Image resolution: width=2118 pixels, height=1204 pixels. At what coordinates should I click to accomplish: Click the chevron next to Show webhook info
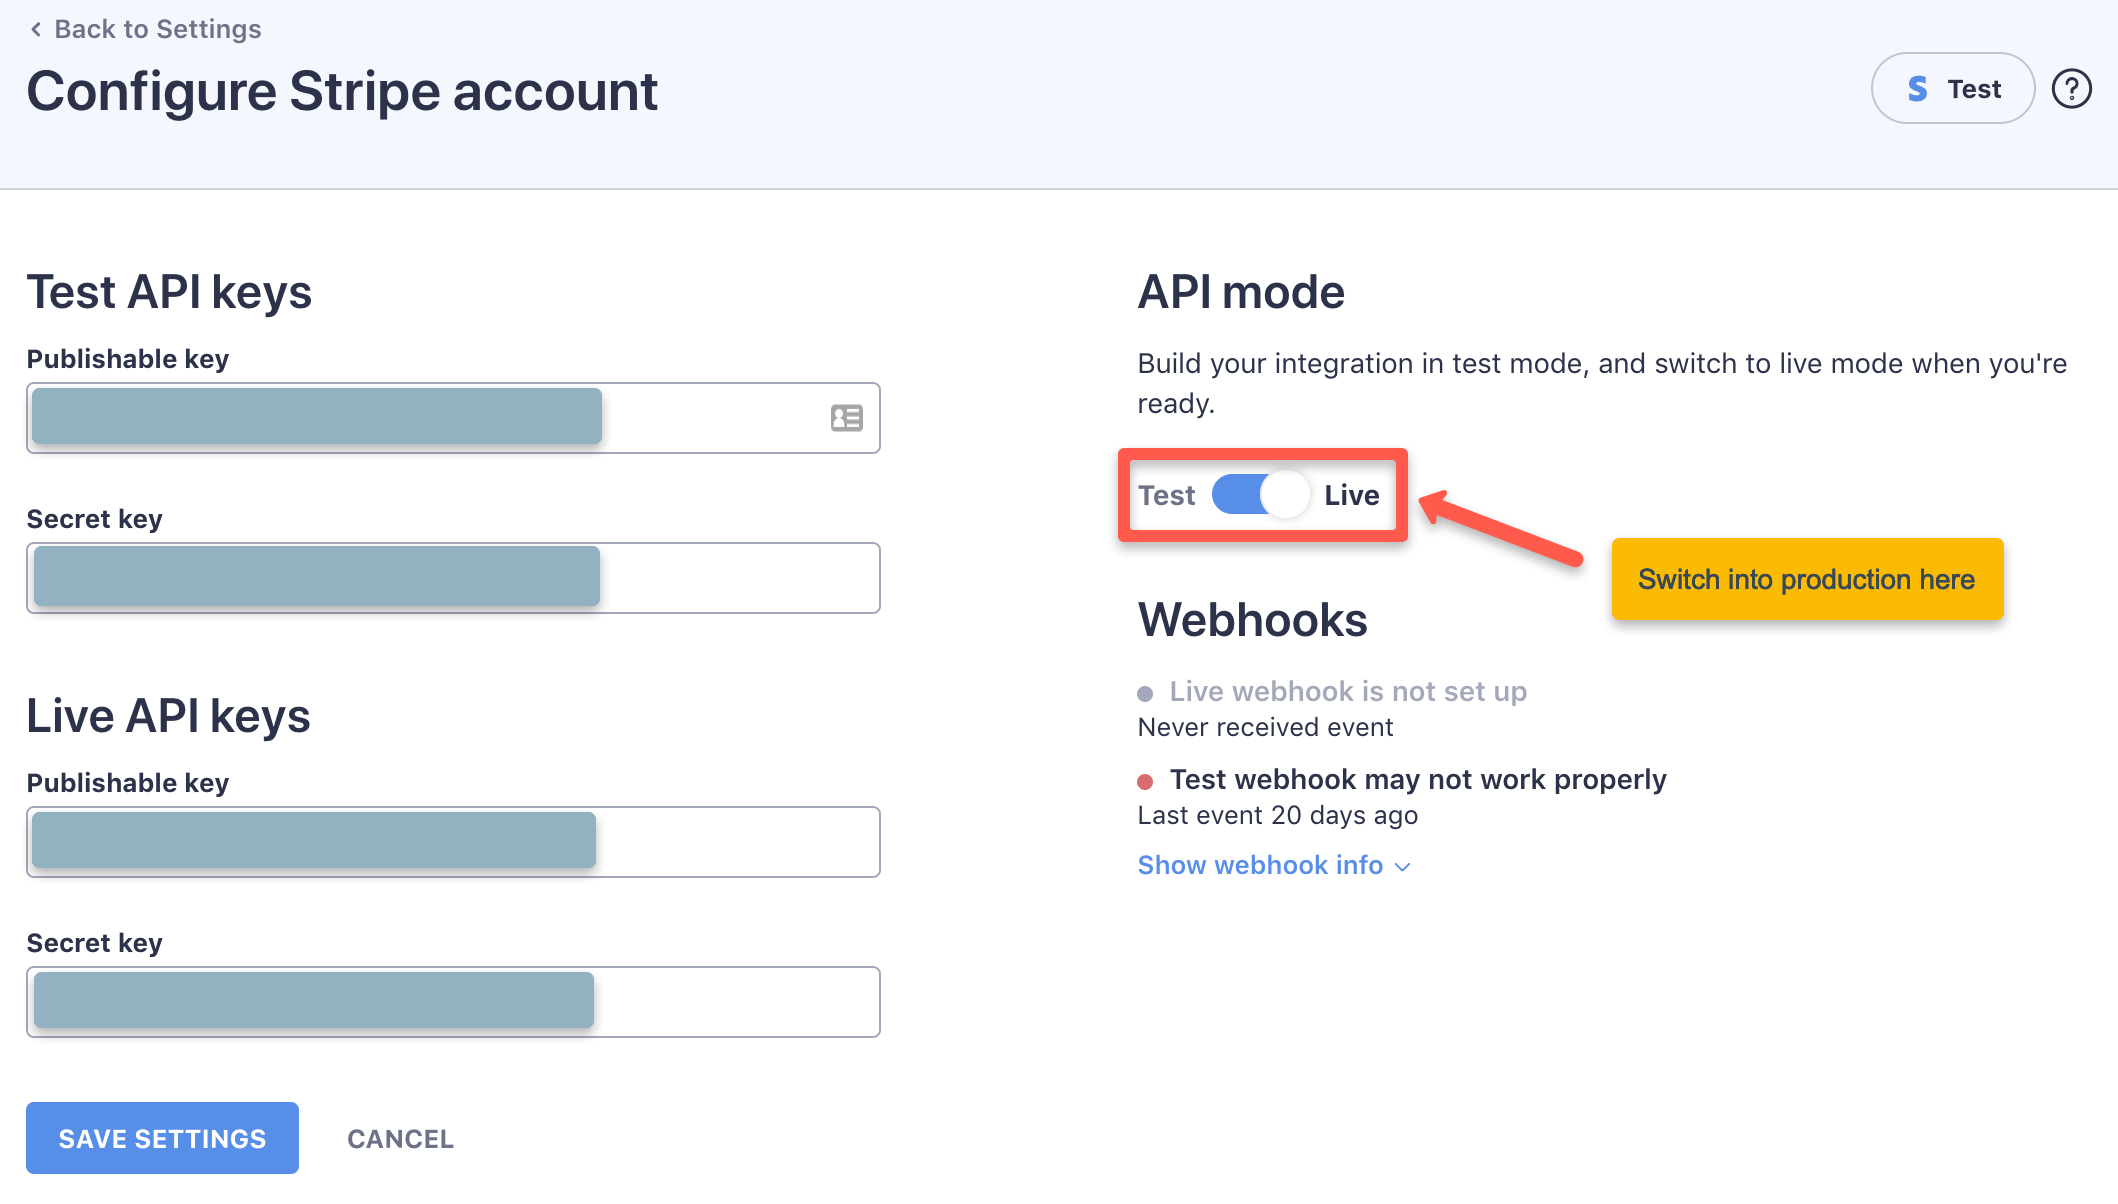(1401, 867)
